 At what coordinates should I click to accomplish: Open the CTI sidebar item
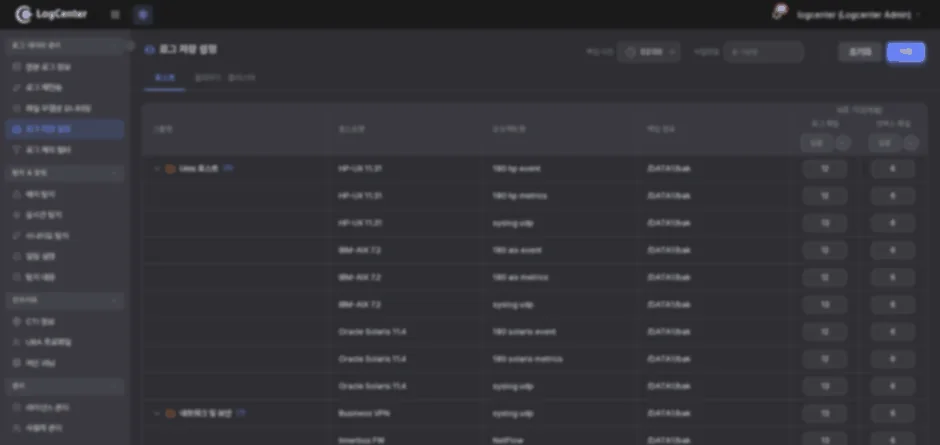[x=65, y=321]
